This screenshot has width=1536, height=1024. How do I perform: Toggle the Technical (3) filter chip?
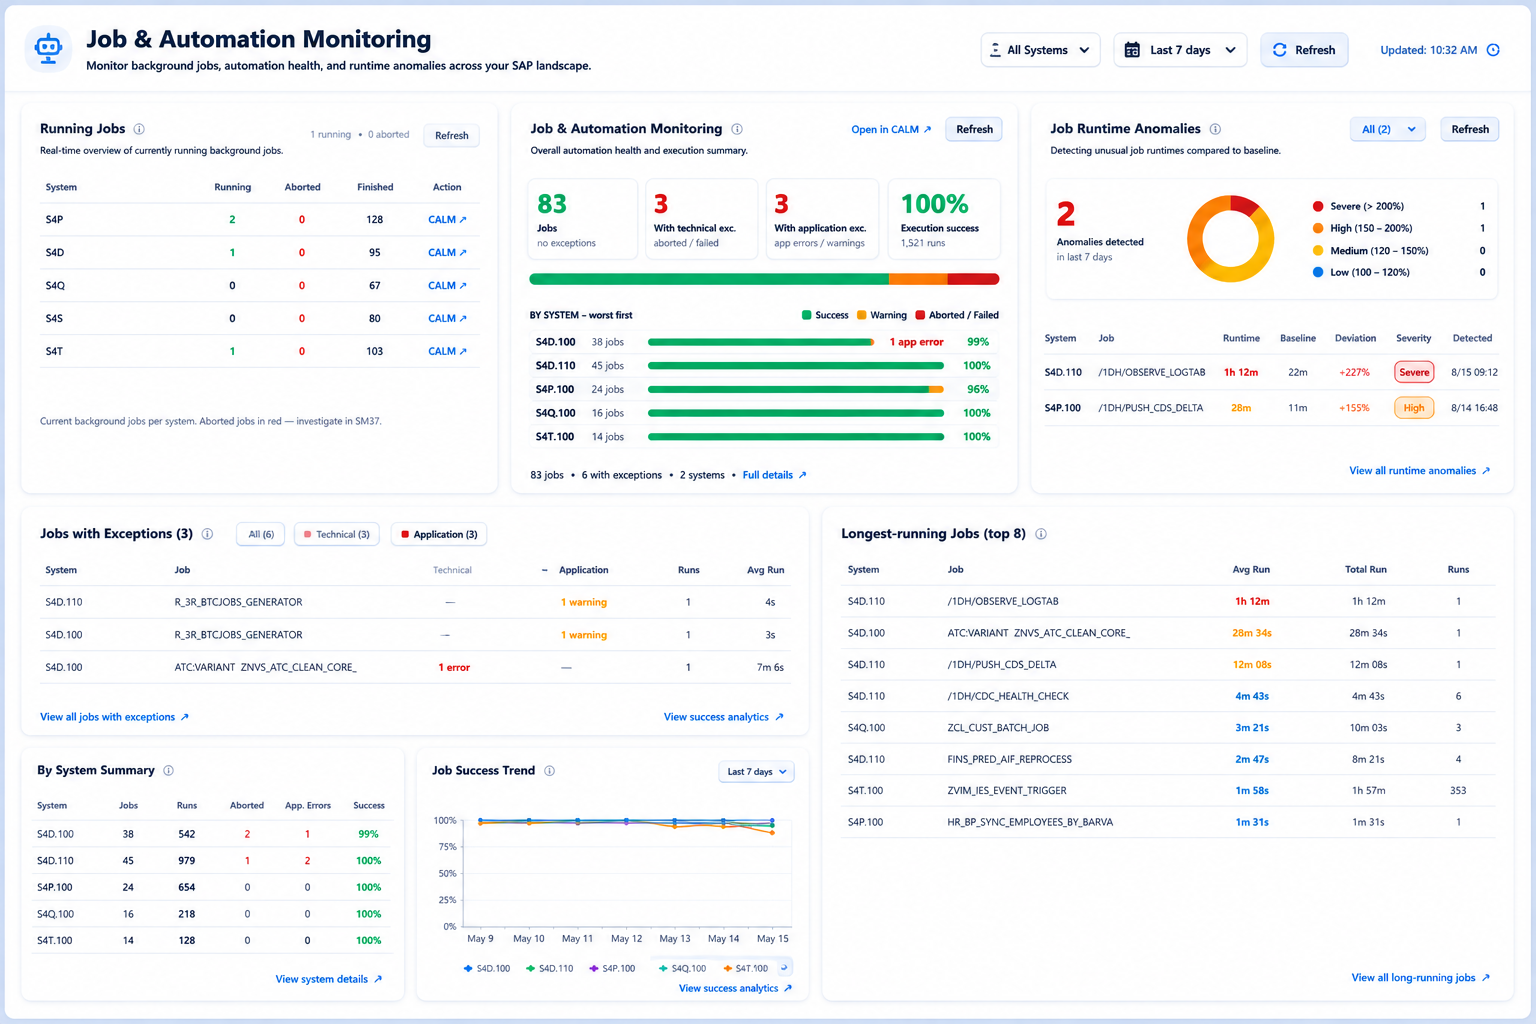(x=337, y=535)
